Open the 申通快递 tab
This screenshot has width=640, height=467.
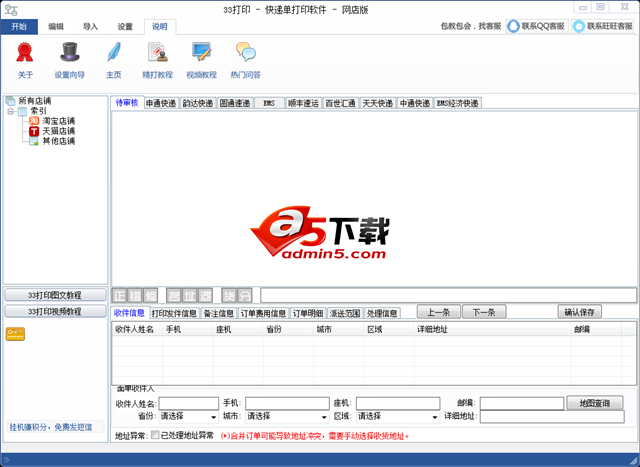coord(161,103)
